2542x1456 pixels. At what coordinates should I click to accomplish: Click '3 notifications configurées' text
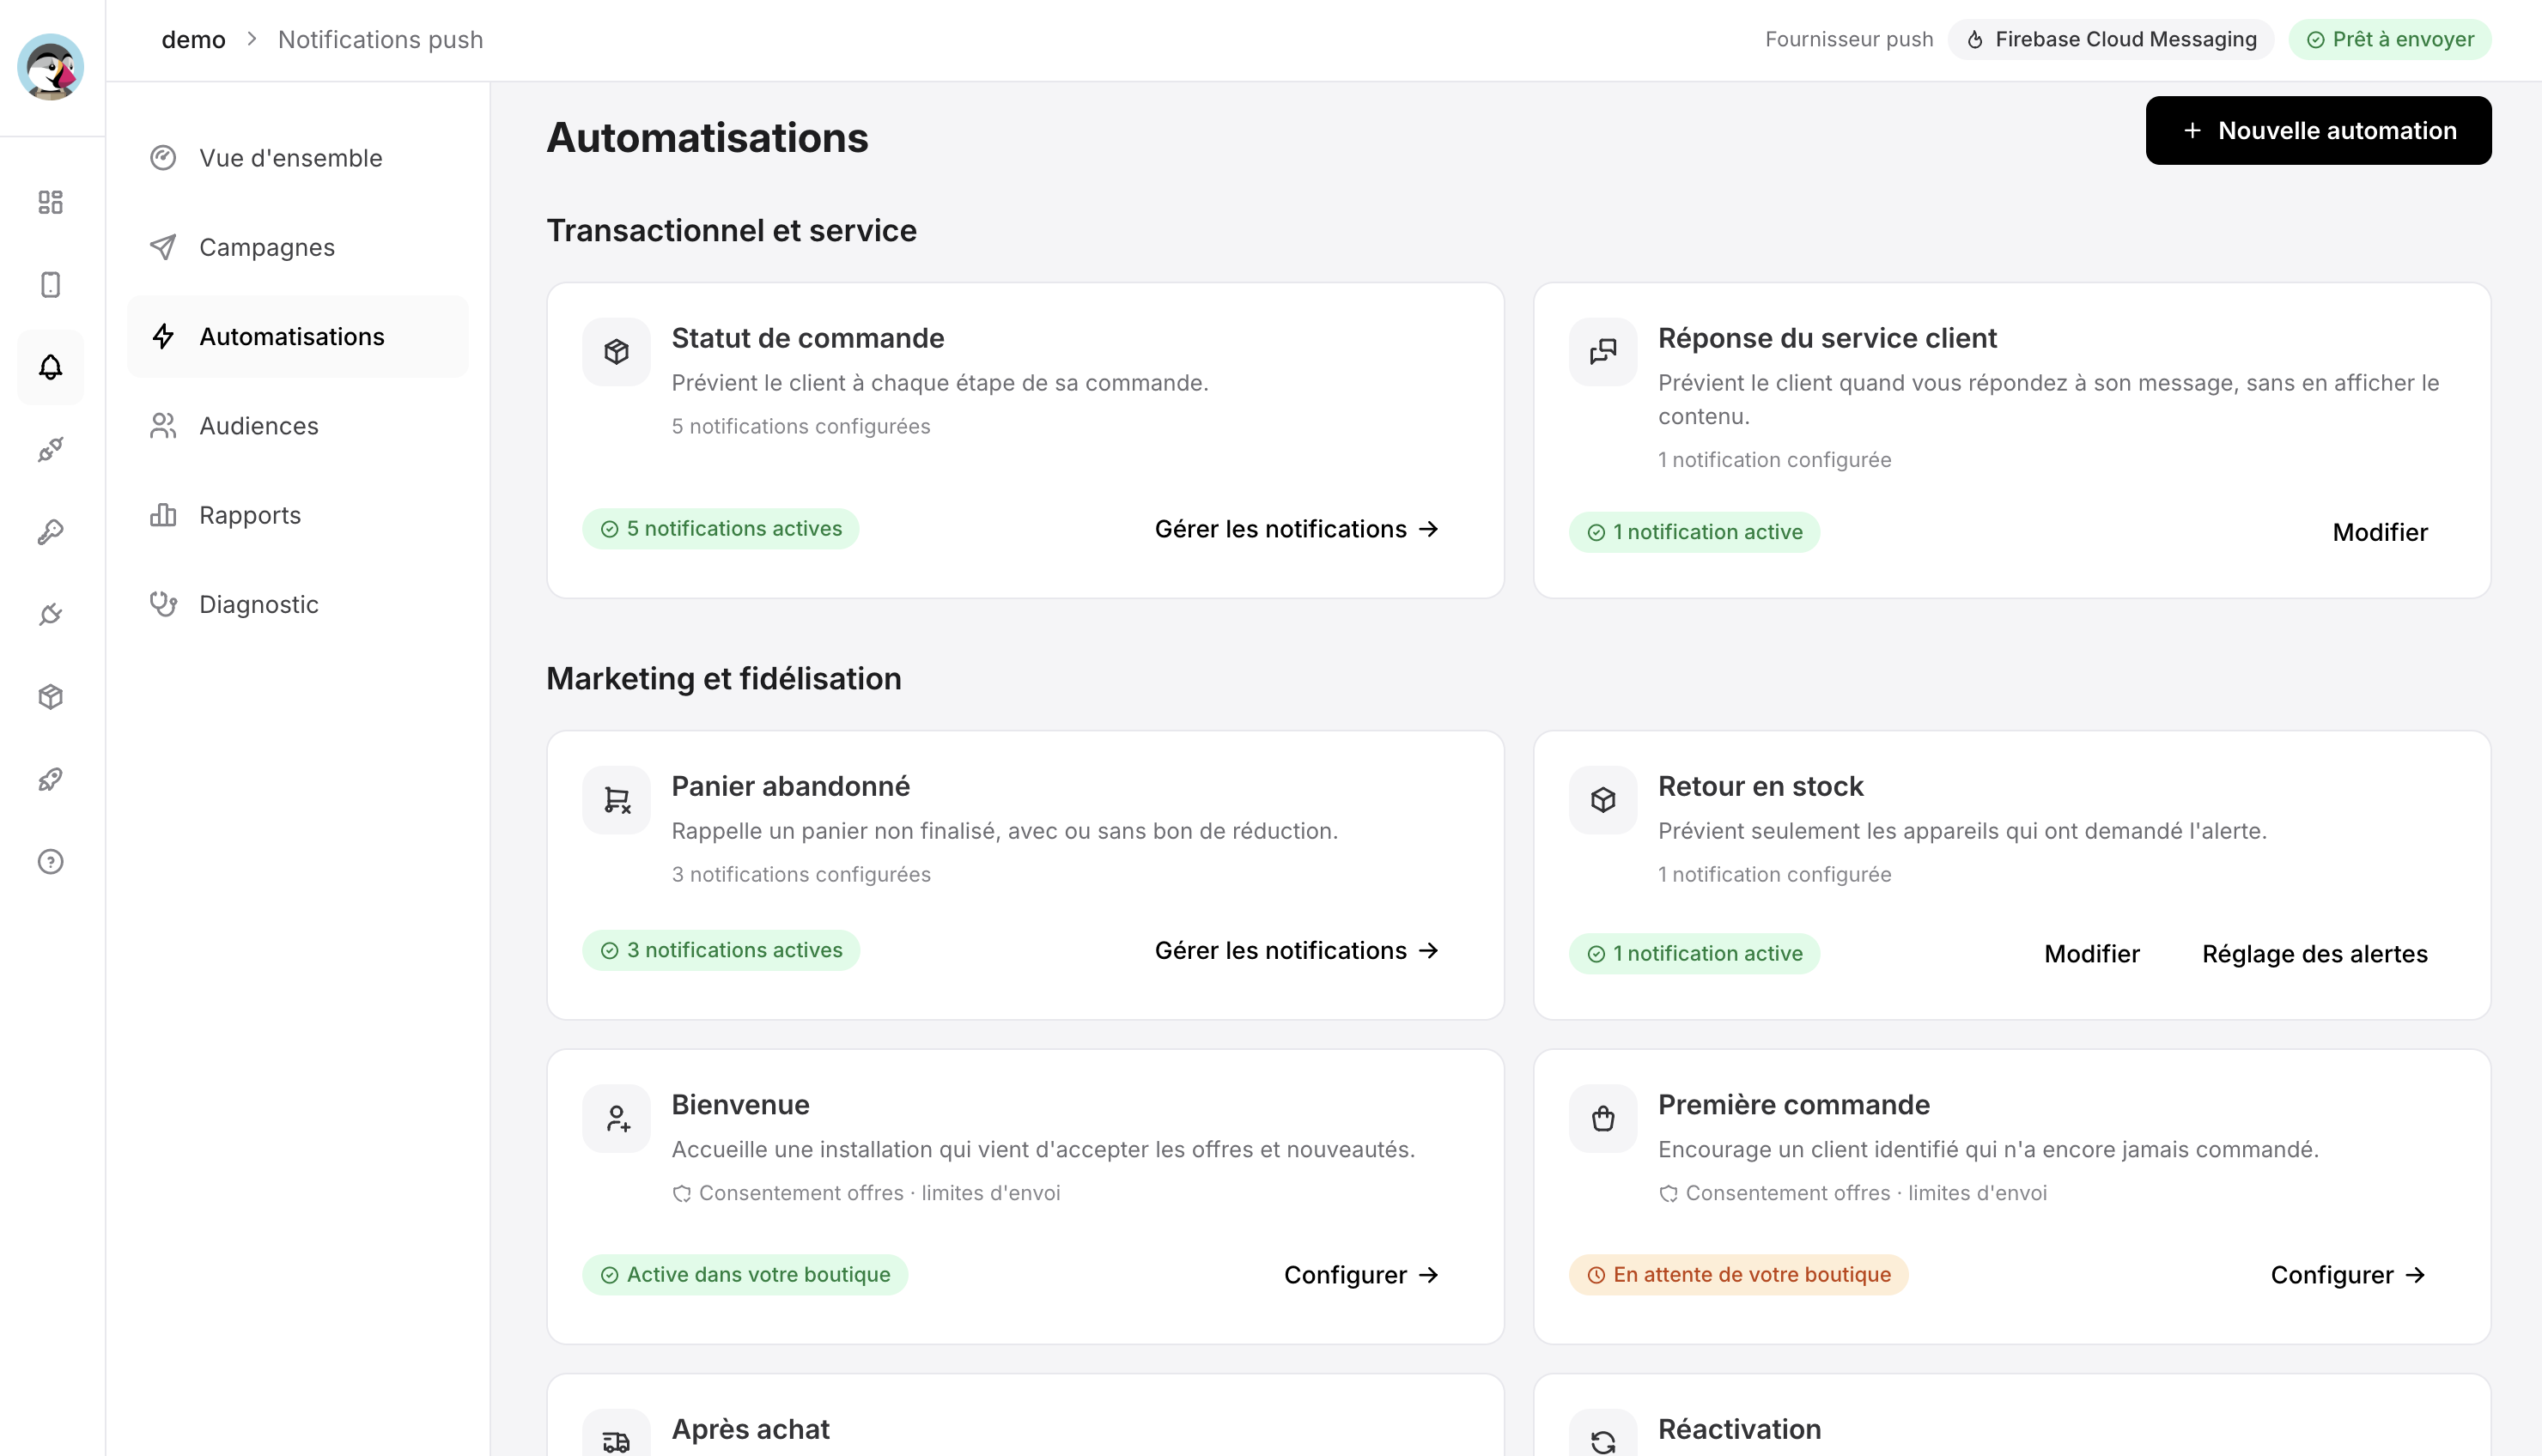pyautogui.click(x=801, y=875)
